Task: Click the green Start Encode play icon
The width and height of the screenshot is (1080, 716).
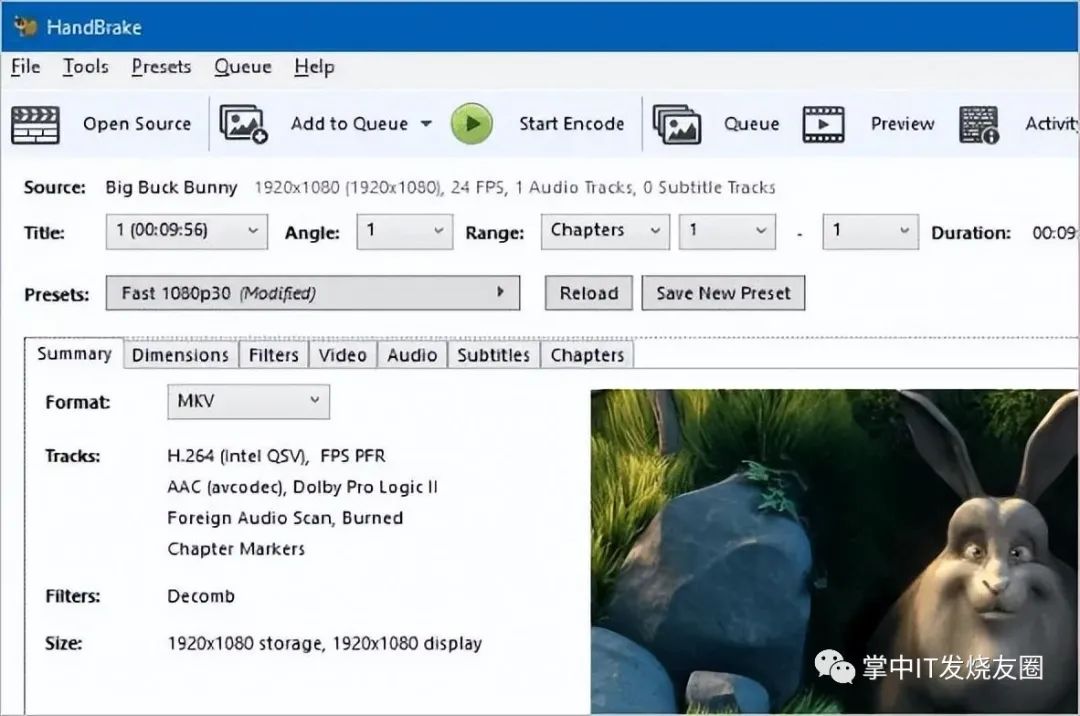Action: click(472, 124)
